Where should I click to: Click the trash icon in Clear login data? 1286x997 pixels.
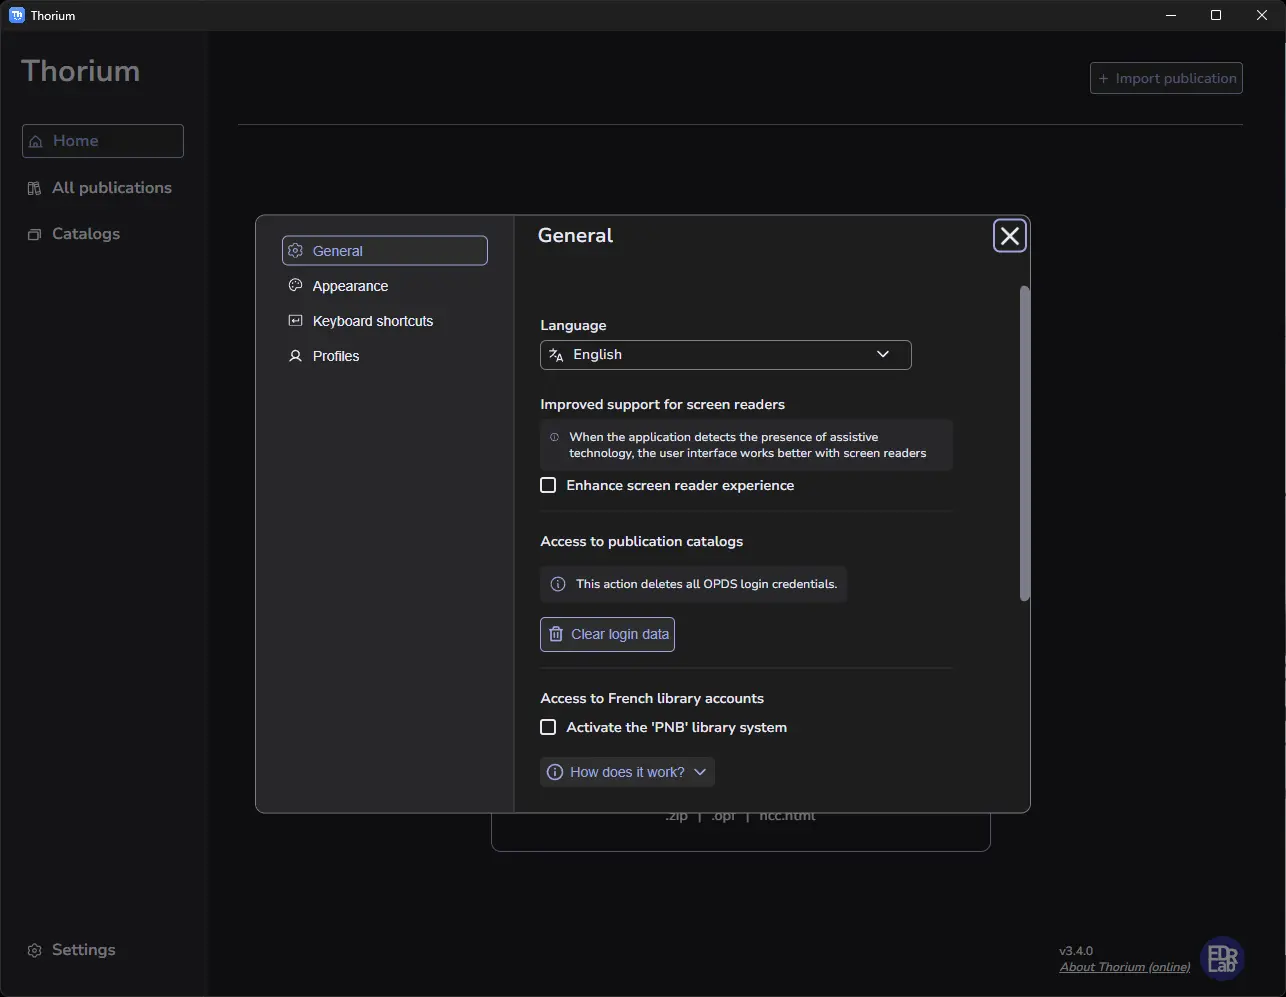point(556,634)
